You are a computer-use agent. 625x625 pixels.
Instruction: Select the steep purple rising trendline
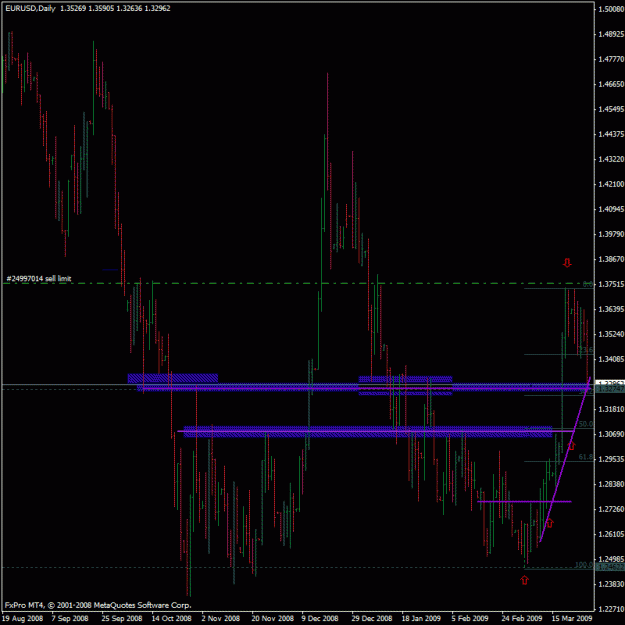click(565, 459)
